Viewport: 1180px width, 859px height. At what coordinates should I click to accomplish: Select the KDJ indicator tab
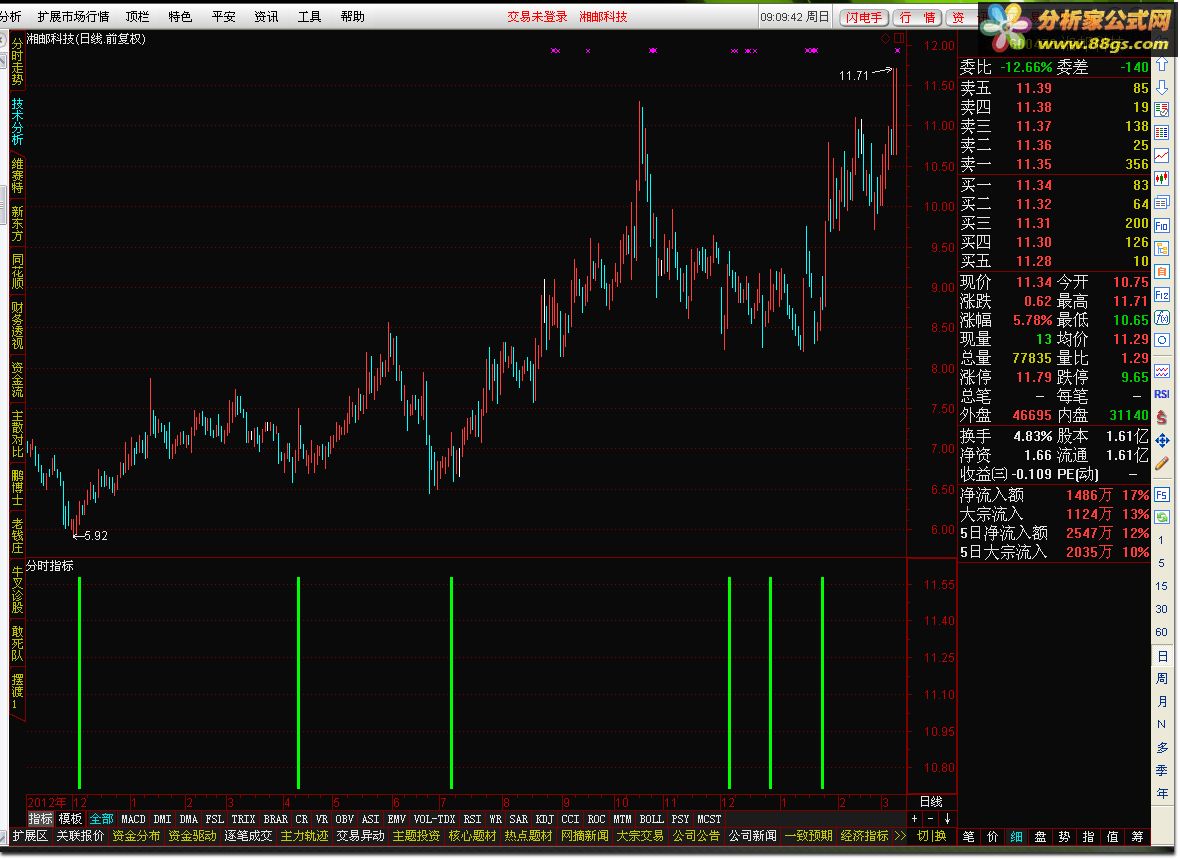(x=544, y=819)
